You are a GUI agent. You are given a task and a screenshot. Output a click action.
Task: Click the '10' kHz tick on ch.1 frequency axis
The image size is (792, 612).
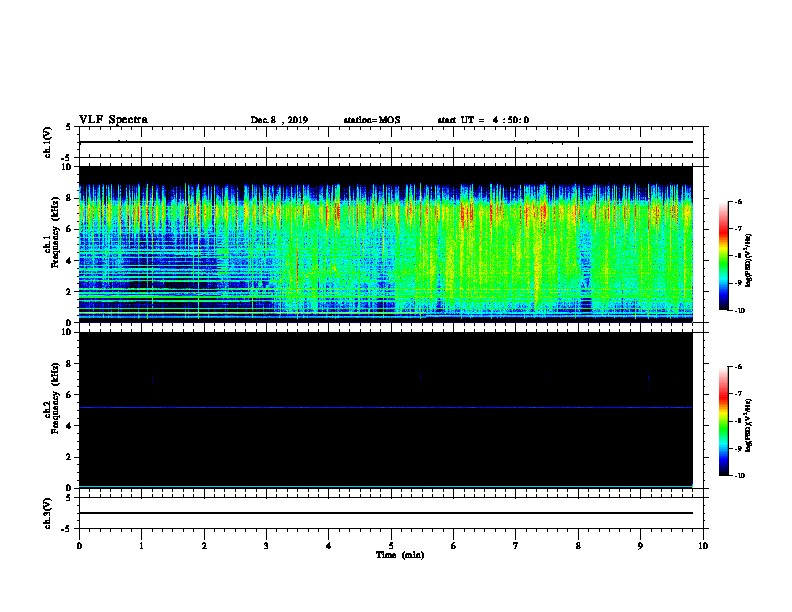[x=67, y=167]
